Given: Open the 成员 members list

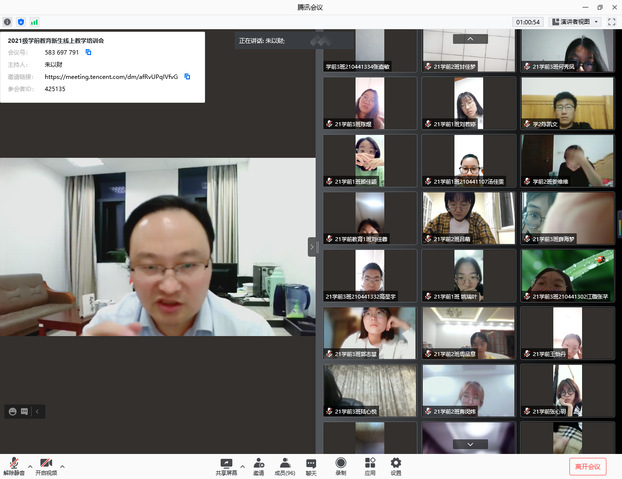Looking at the screenshot, I should coord(285,463).
